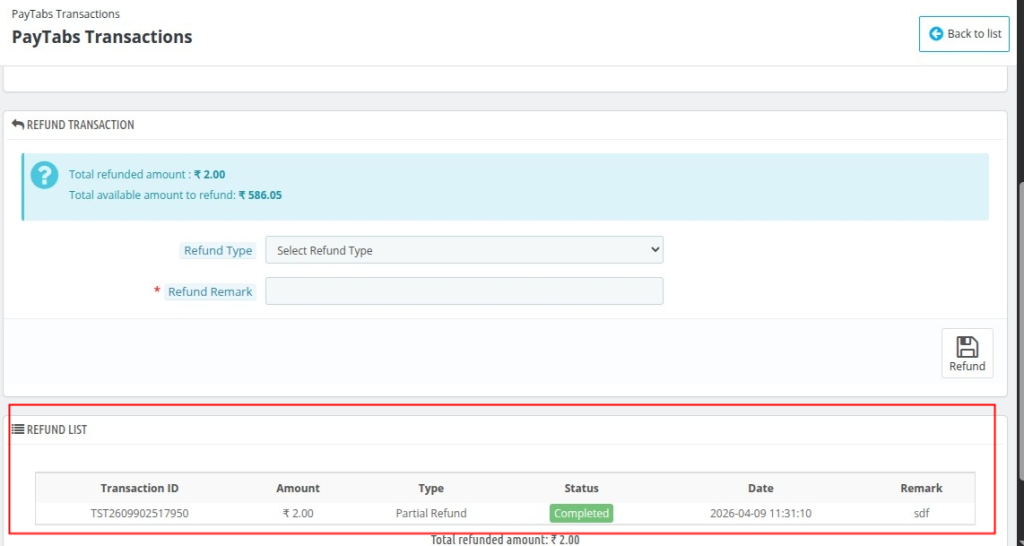Click the floppy disk save icon

(967, 347)
